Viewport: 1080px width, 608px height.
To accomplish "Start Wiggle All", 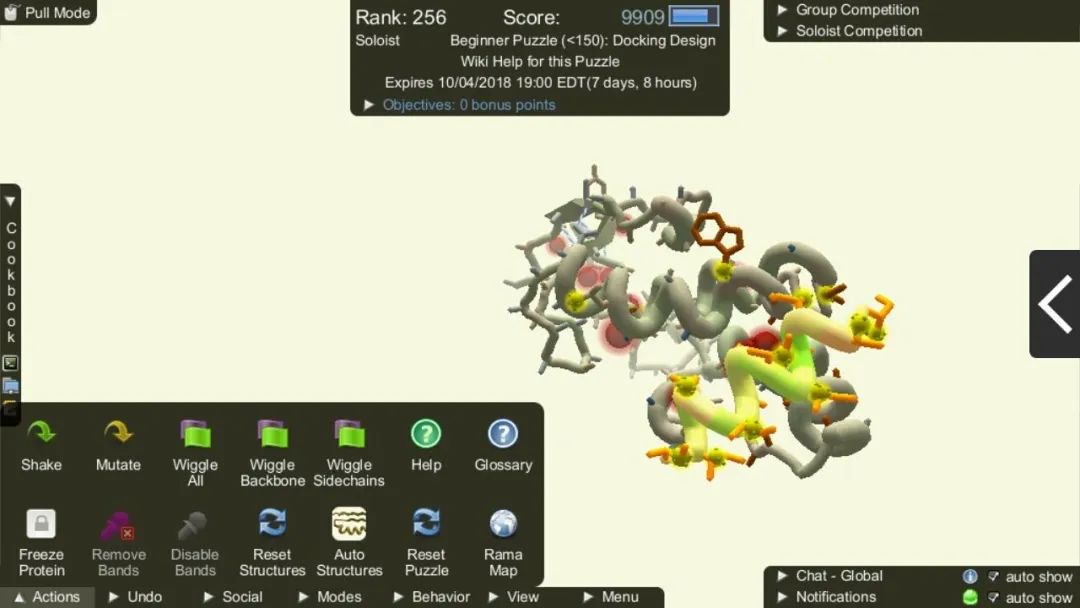I will [195, 452].
